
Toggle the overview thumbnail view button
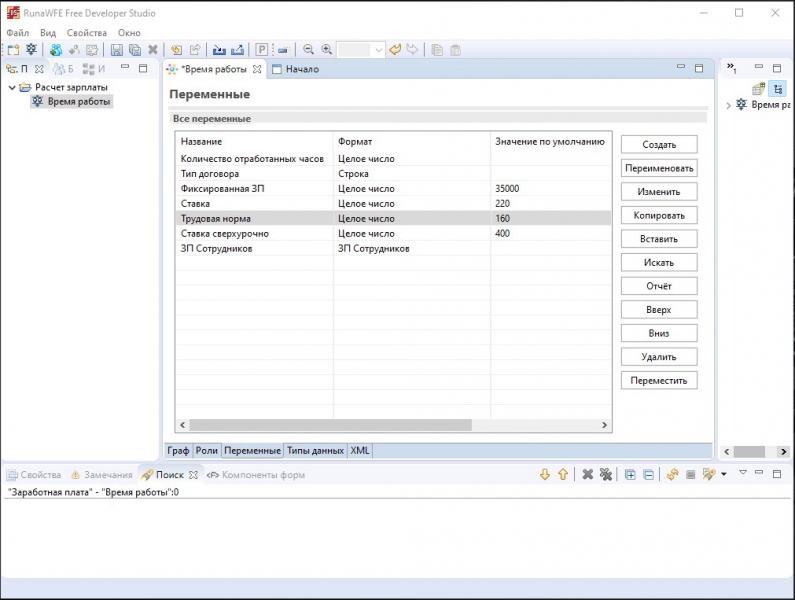pyautogui.click(x=759, y=88)
